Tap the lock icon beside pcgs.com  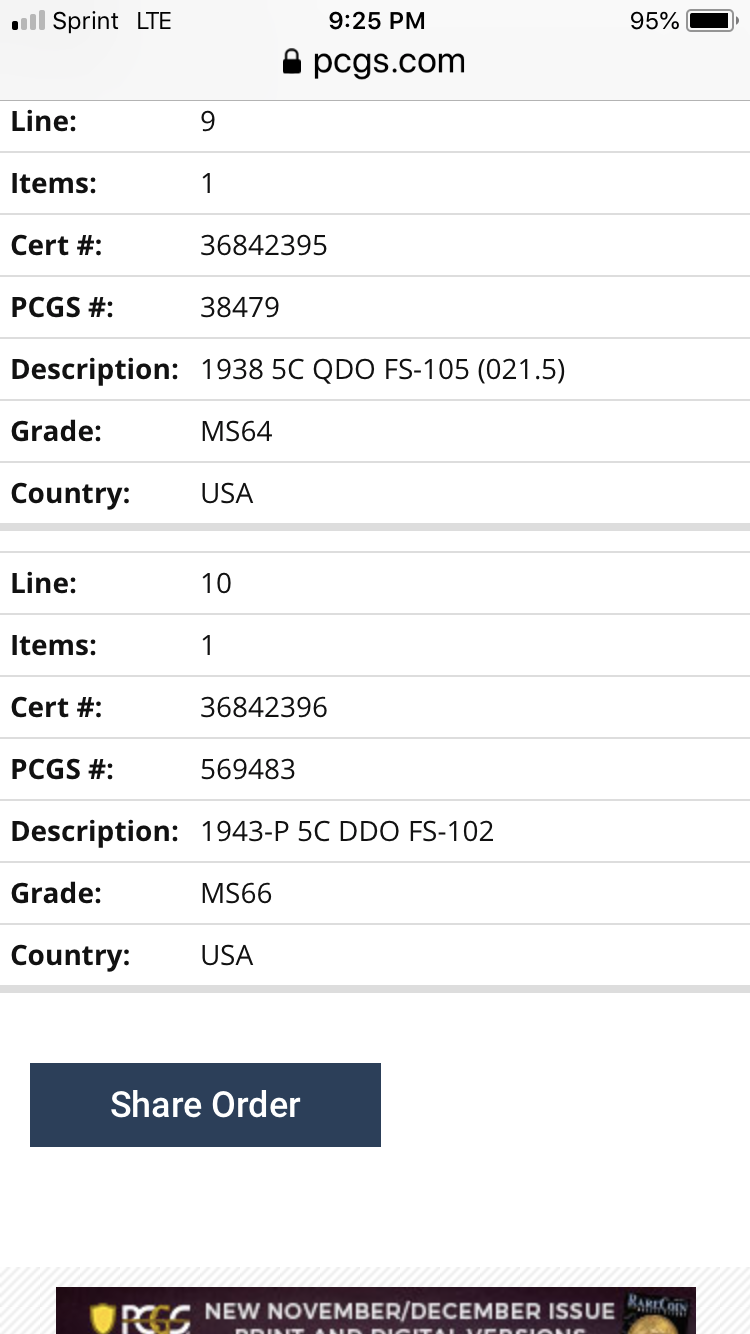(291, 63)
